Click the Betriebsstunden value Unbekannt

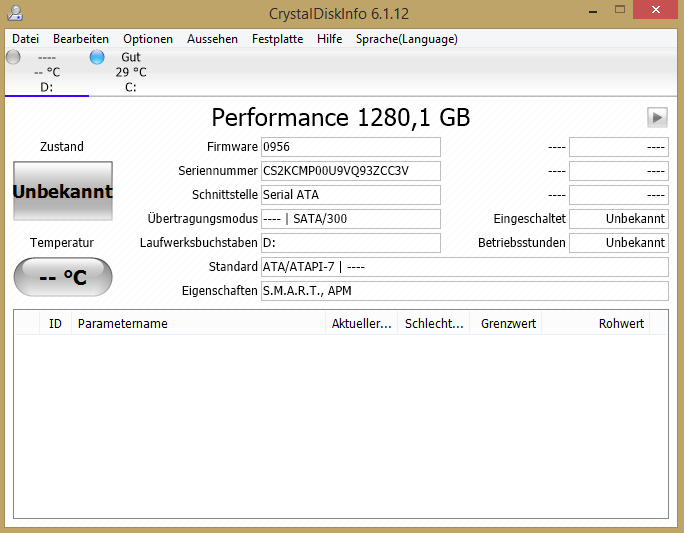[619, 243]
